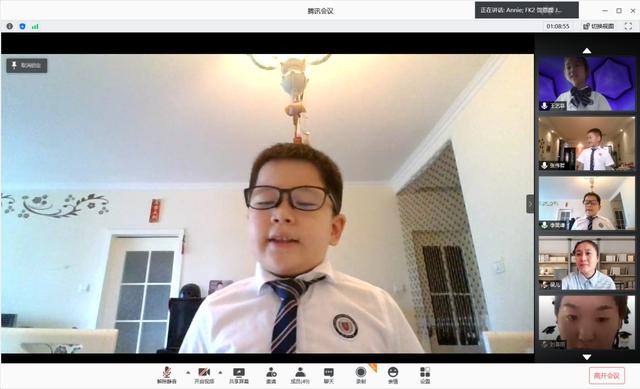Image resolution: width=640 pixels, height=389 pixels.
Task: Open the settings grid icon
Action: pos(425,375)
